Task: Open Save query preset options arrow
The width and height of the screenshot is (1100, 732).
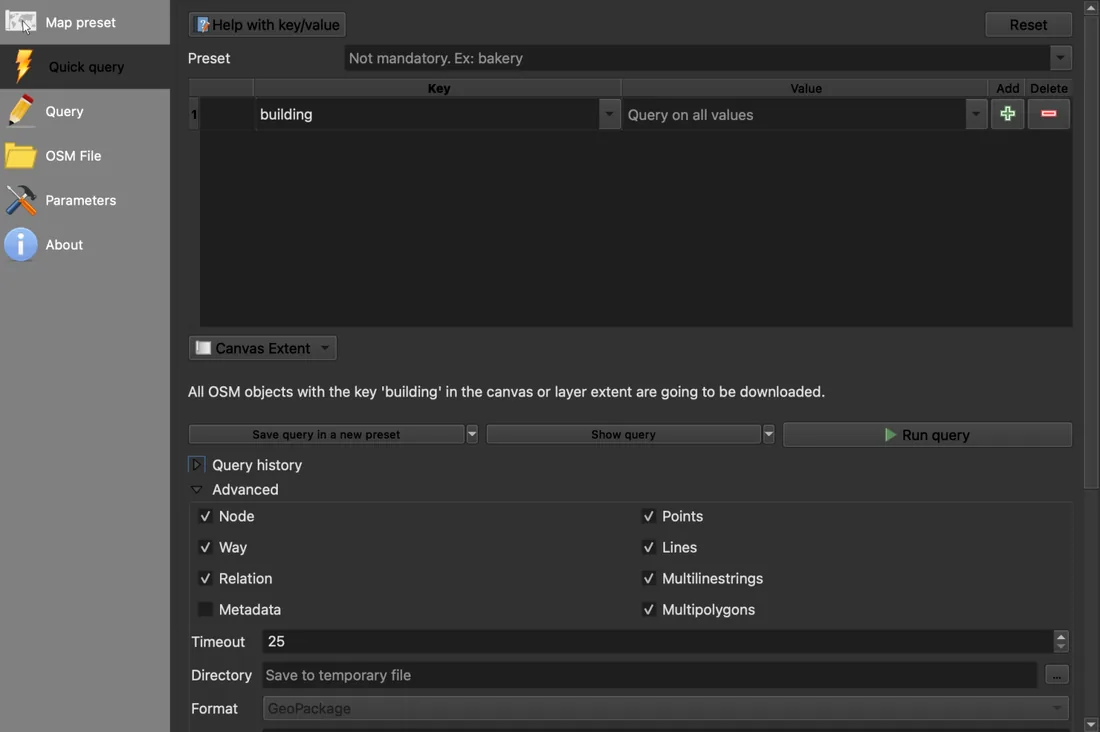Action: (x=472, y=434)
